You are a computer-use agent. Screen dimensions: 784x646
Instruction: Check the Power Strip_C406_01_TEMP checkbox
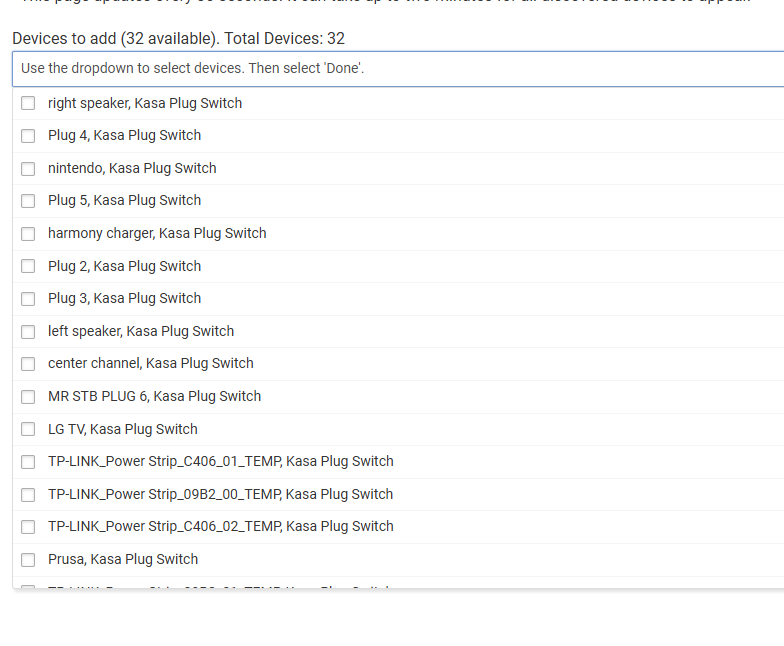tap(28, 462)
